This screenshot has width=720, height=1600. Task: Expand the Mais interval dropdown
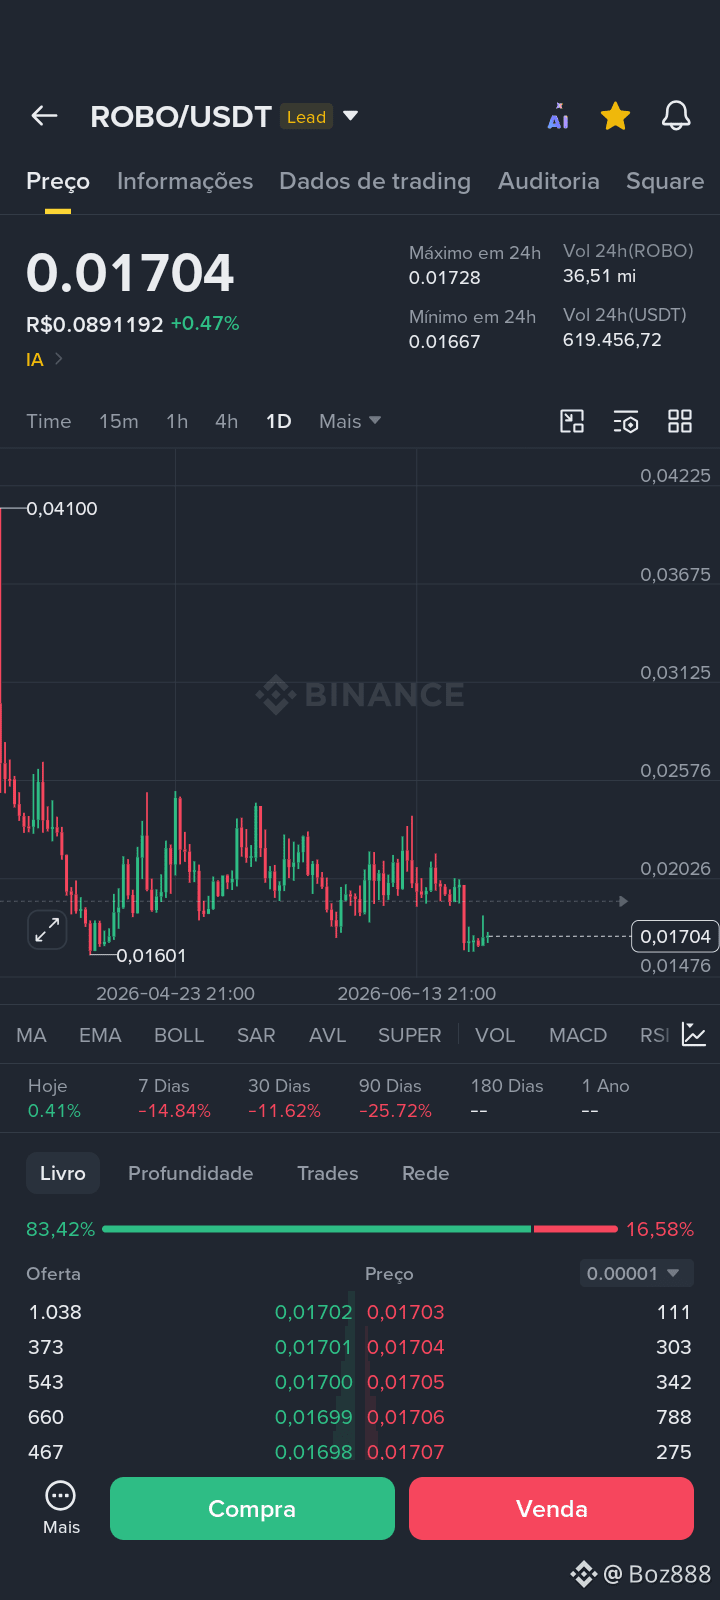[x=350, y=421]
